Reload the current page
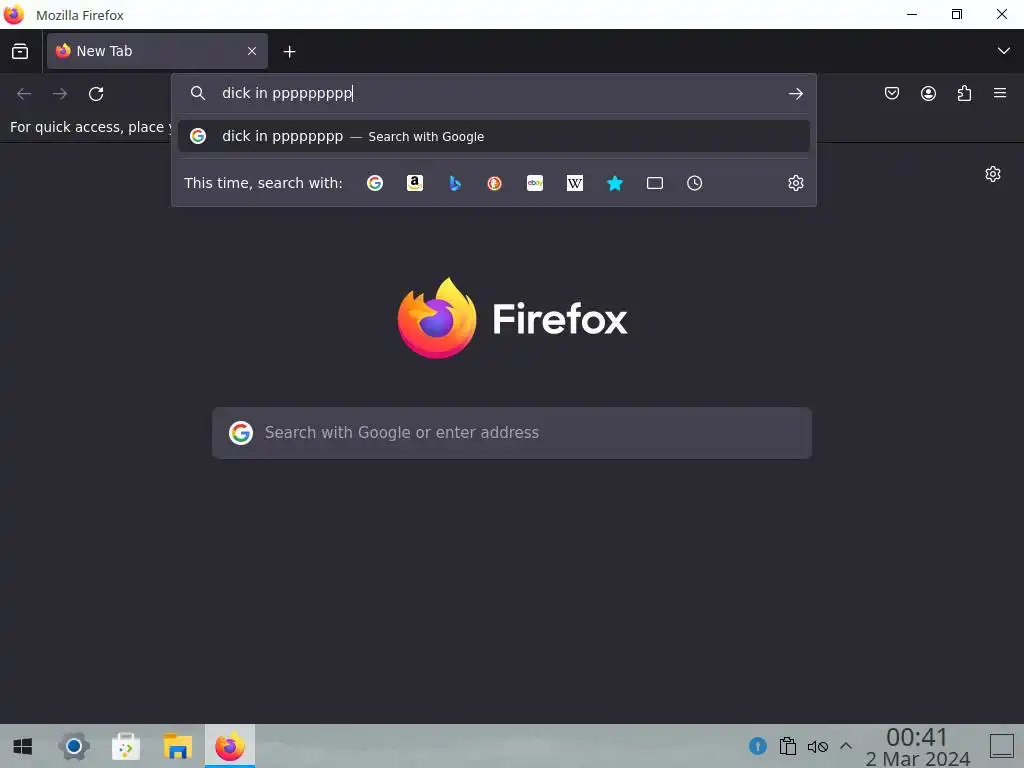The width and height of the screenshot is (1024, 768). coord(96,93)
